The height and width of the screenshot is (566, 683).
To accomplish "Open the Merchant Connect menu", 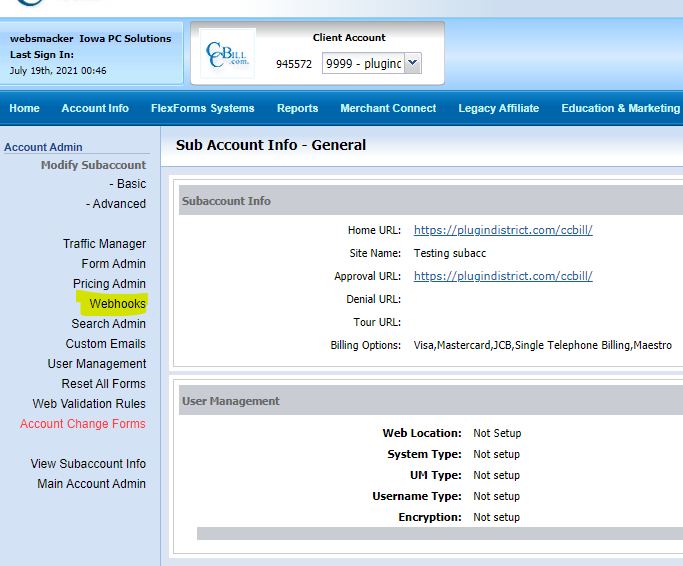I will (388, 108).
